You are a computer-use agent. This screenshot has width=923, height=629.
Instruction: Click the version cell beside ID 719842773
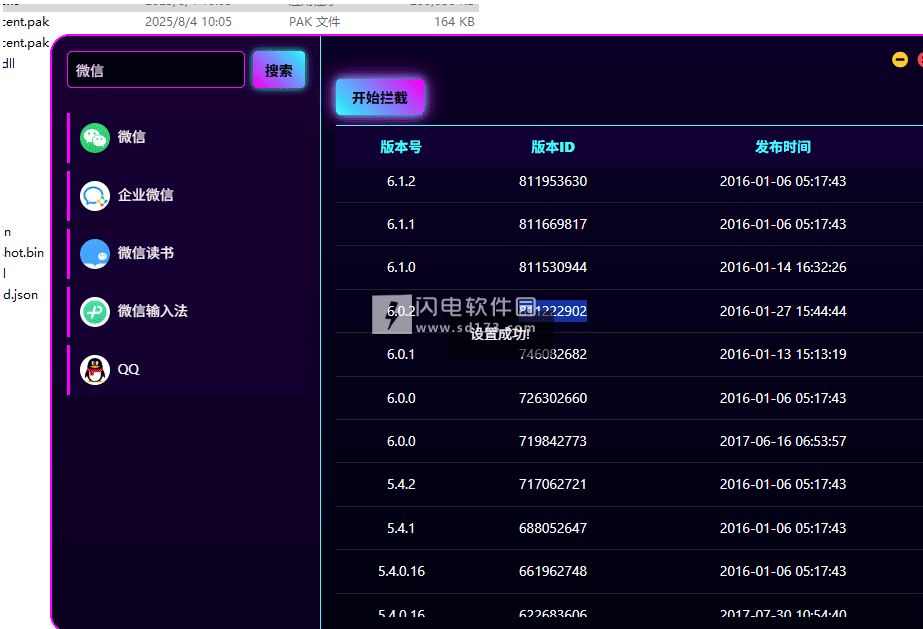[x=401, y=441]
